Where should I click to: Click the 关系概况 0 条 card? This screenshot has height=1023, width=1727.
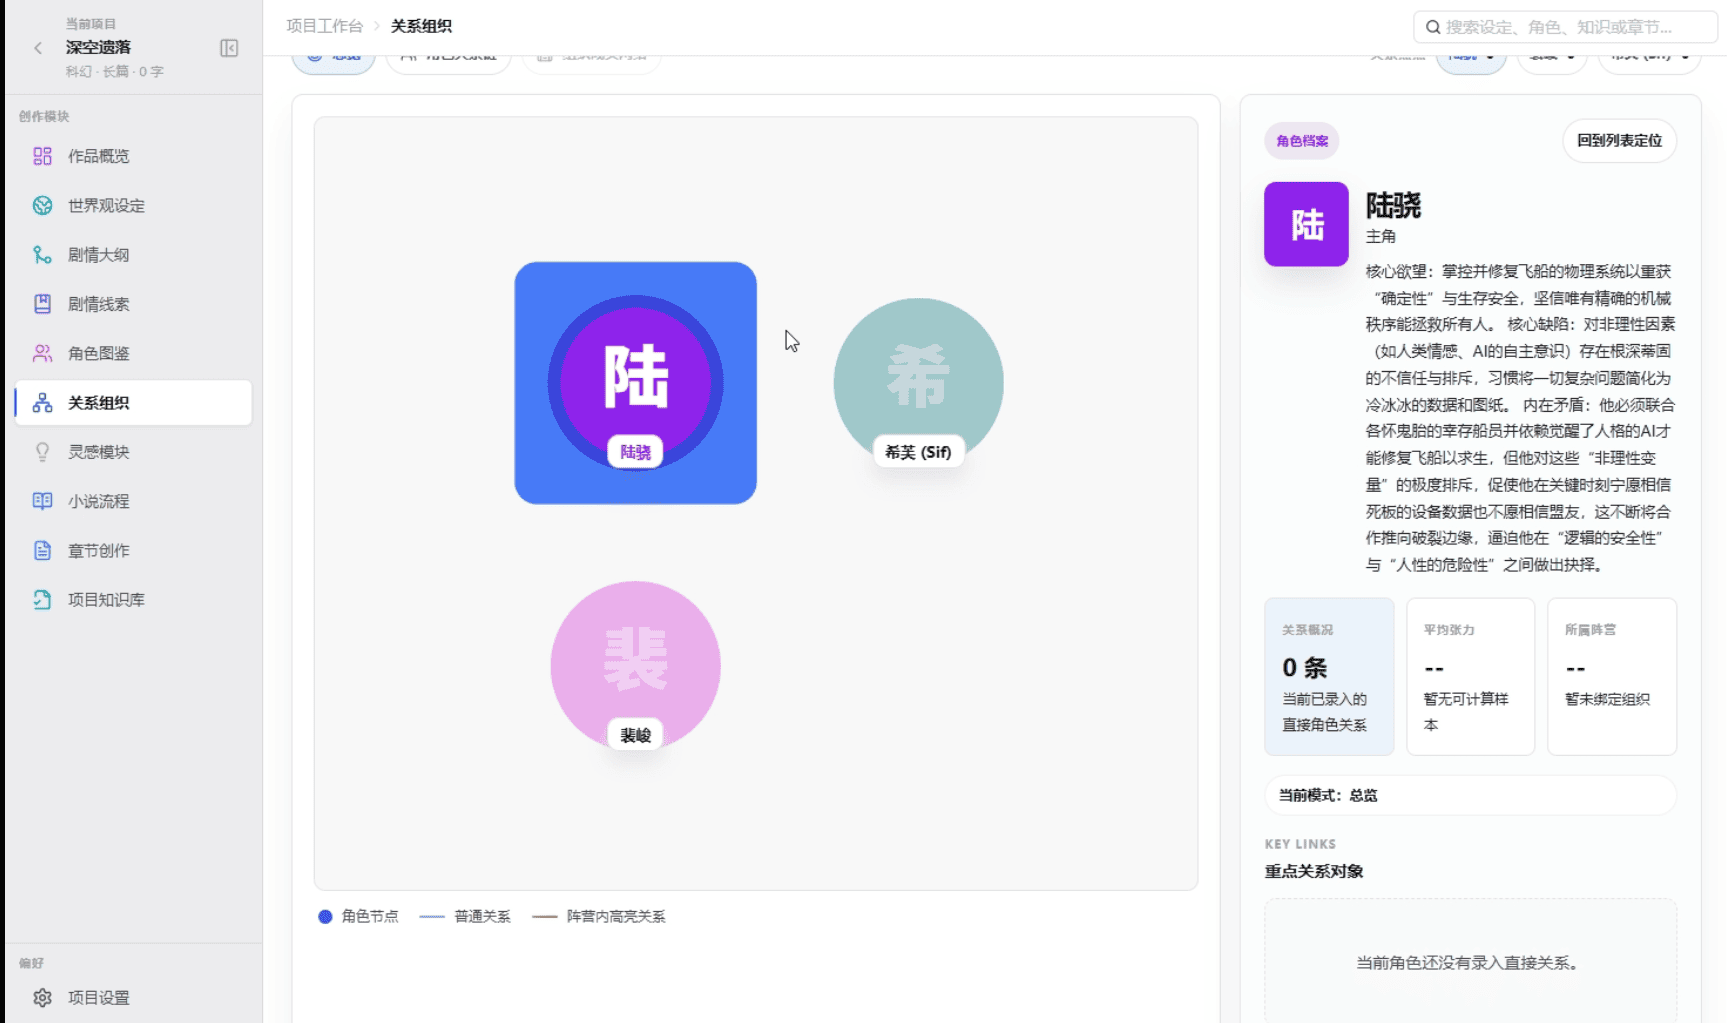click(1329, 677)
